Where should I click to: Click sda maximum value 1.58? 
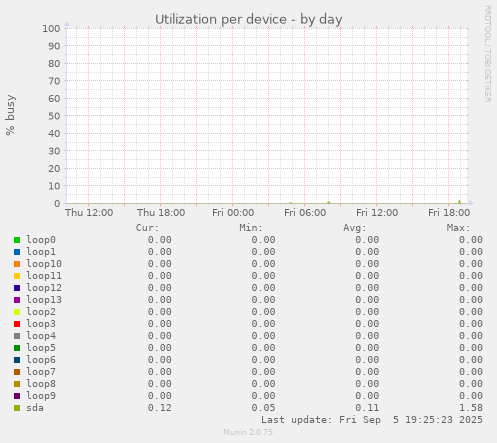[x=471, y=408]
